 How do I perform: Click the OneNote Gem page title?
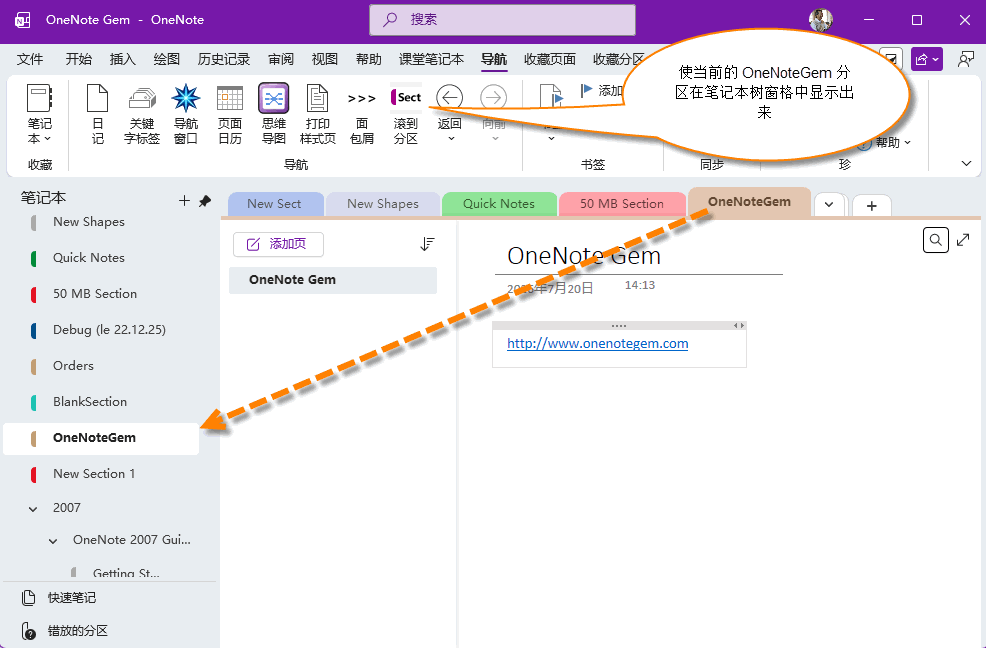(584, 256)
